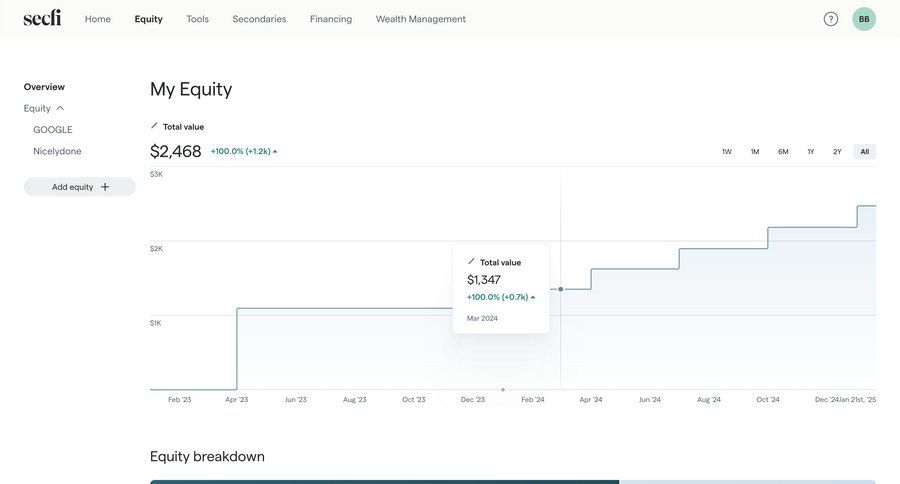900x484 pixels.
Task: Select Nicelydone in the sidebar
Action: click(57, 152)
